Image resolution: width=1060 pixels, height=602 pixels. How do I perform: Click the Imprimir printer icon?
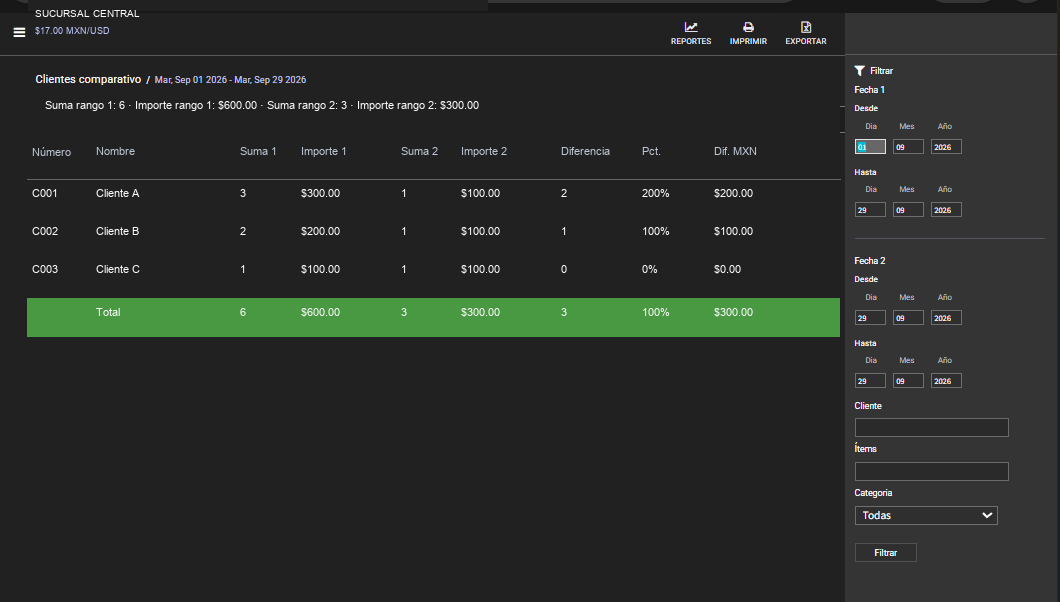click(x=748, y=27)
